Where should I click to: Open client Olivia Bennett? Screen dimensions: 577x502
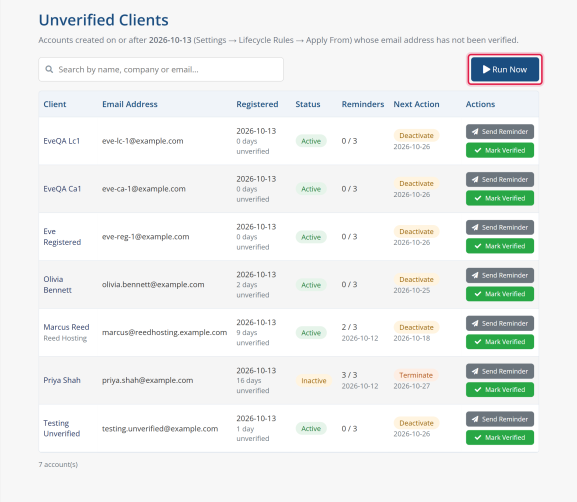[x=57, y=284]
